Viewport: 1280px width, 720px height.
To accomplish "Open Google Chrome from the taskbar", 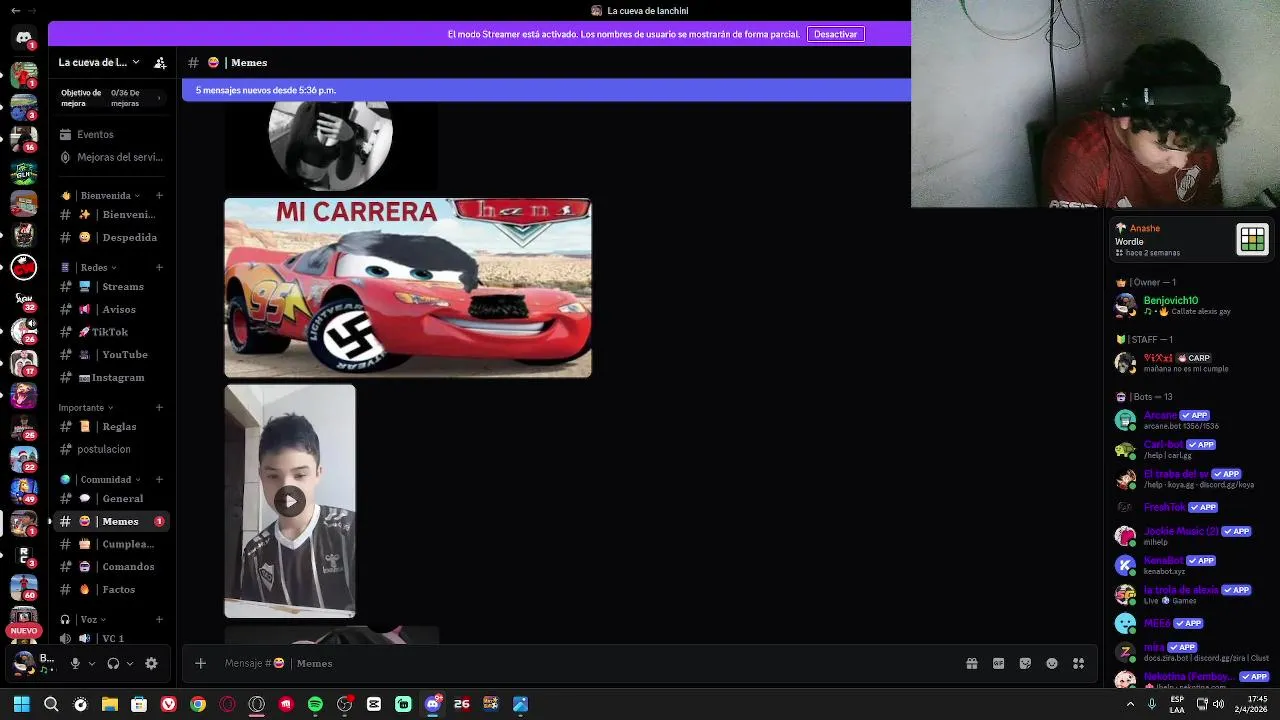I will 198,704.
